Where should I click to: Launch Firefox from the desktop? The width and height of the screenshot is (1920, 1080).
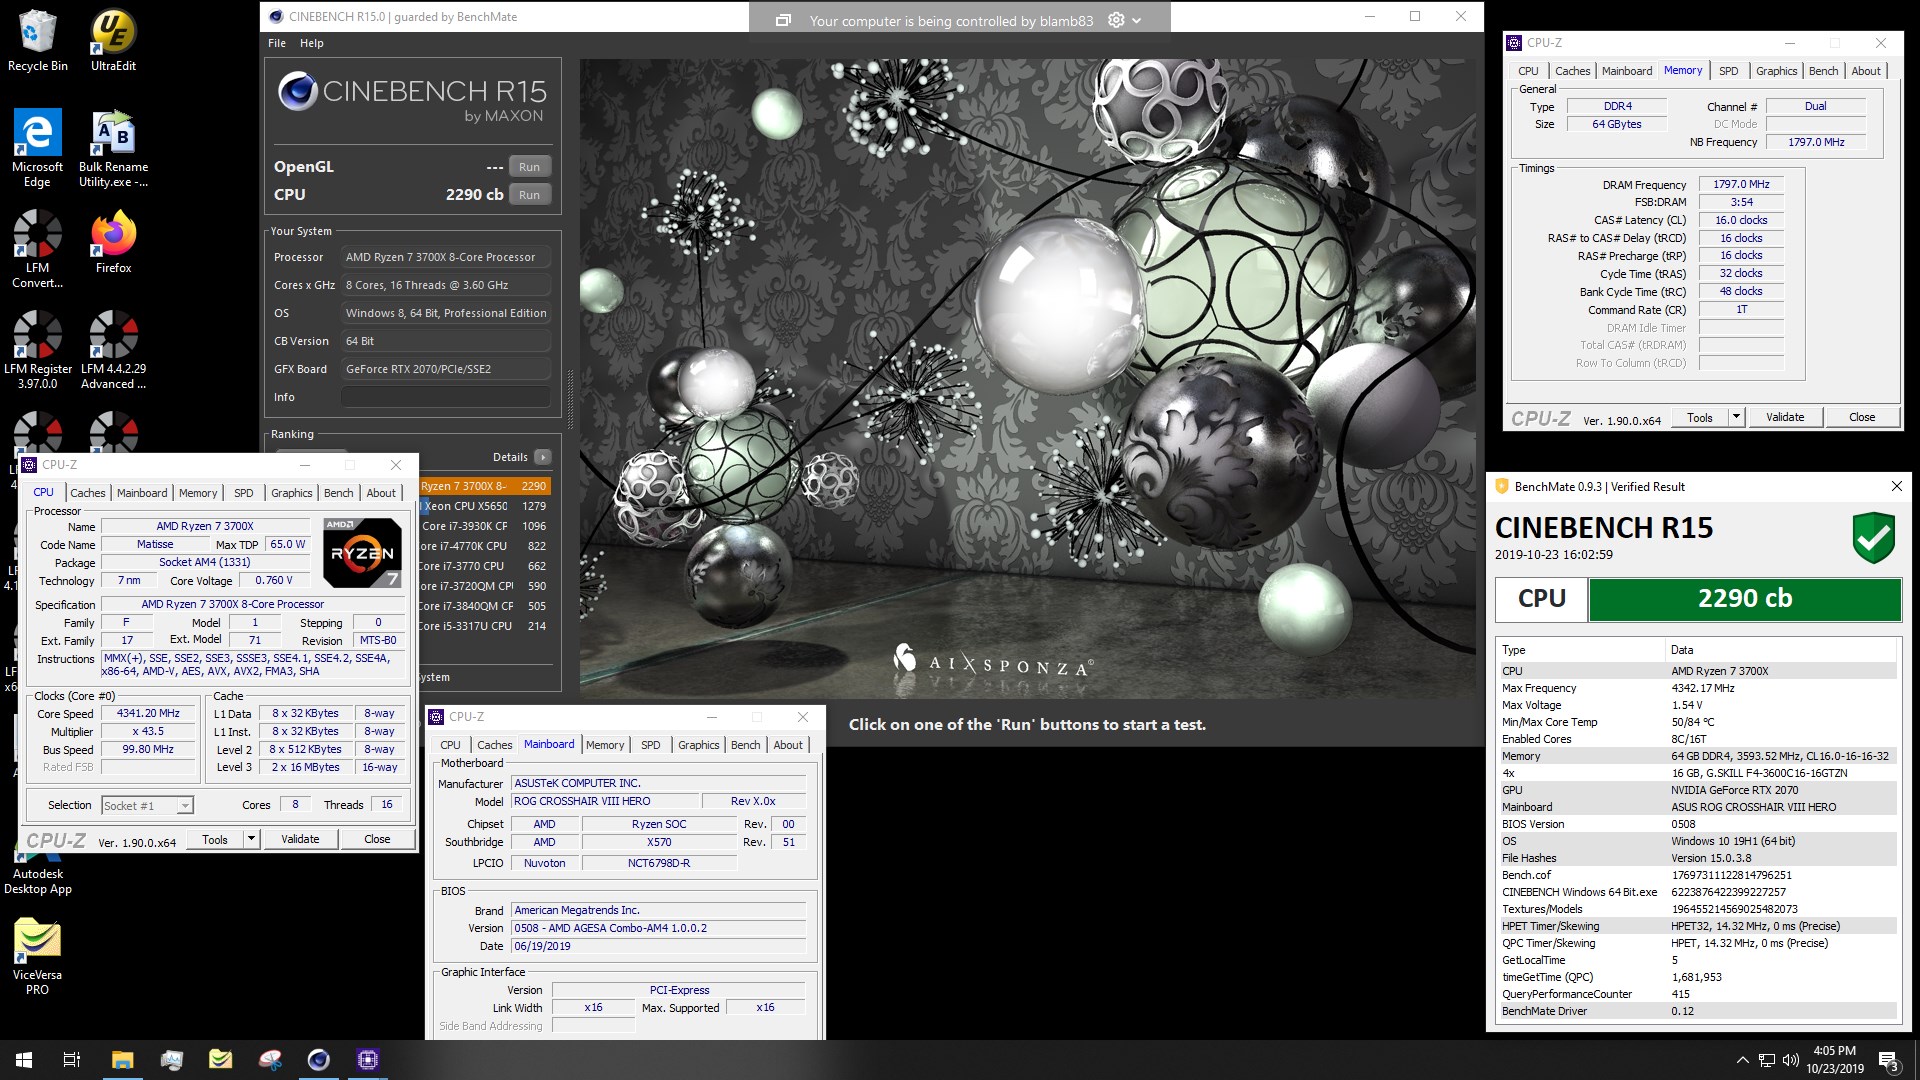pyautogui.click(x=113, y=242)
